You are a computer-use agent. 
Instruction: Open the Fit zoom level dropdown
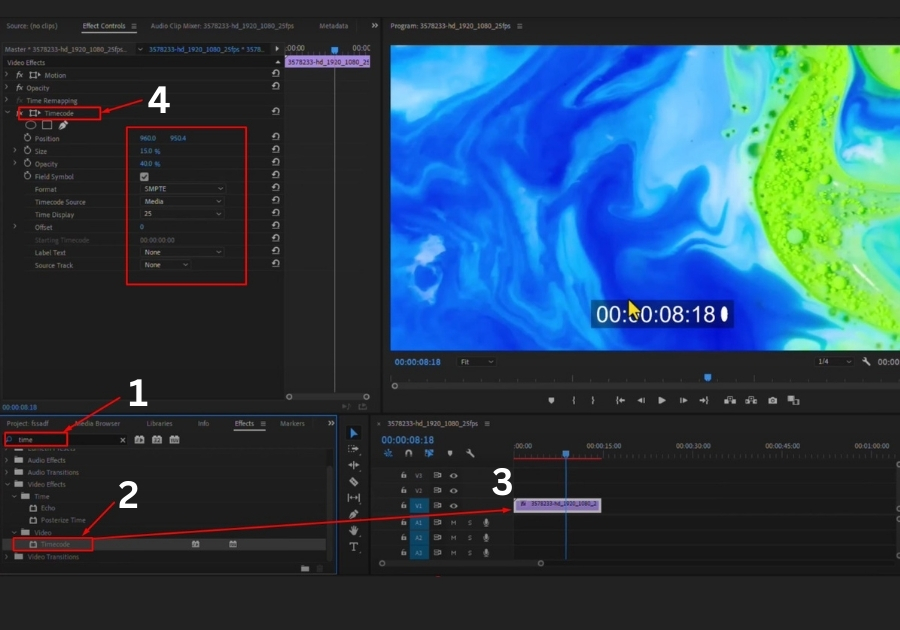coord(476,361)
